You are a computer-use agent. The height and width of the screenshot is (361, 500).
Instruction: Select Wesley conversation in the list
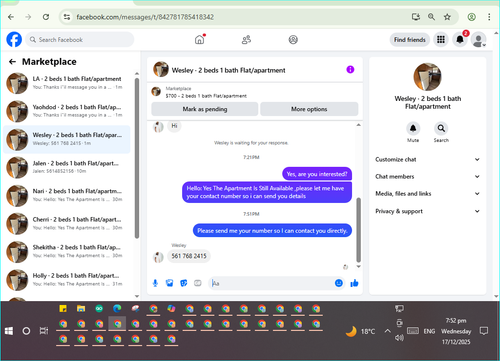tap(67, 139)
